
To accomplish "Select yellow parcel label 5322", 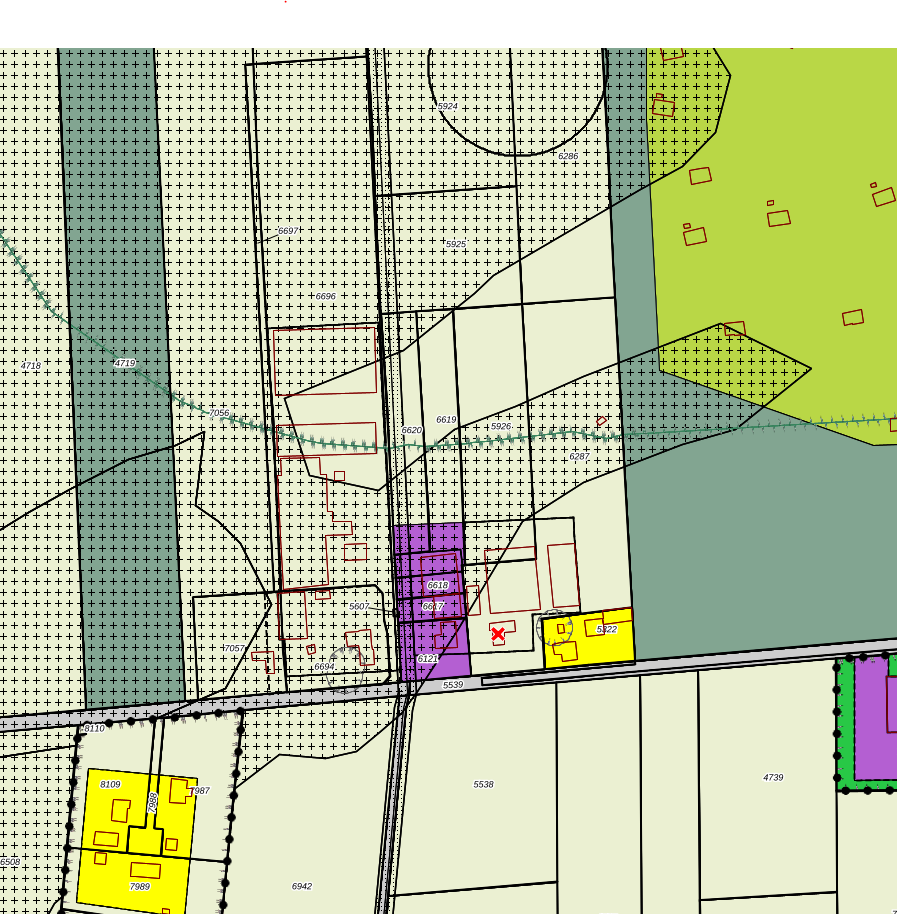I will pyautogui.click(x=607, y=630).
